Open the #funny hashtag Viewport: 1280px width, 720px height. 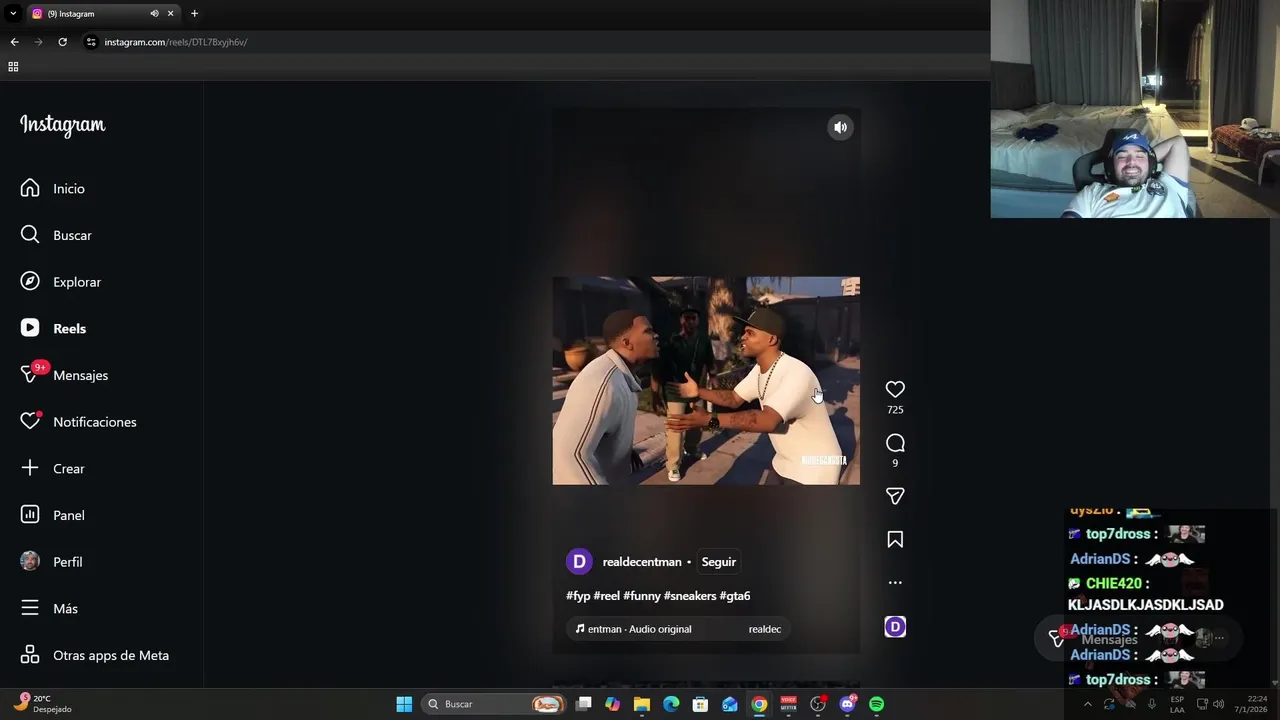pos(641,596)
